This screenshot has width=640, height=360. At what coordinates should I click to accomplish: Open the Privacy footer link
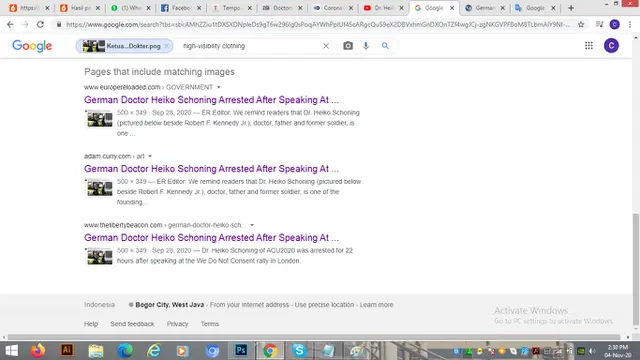pyautogui.click(x=177, y=324)
